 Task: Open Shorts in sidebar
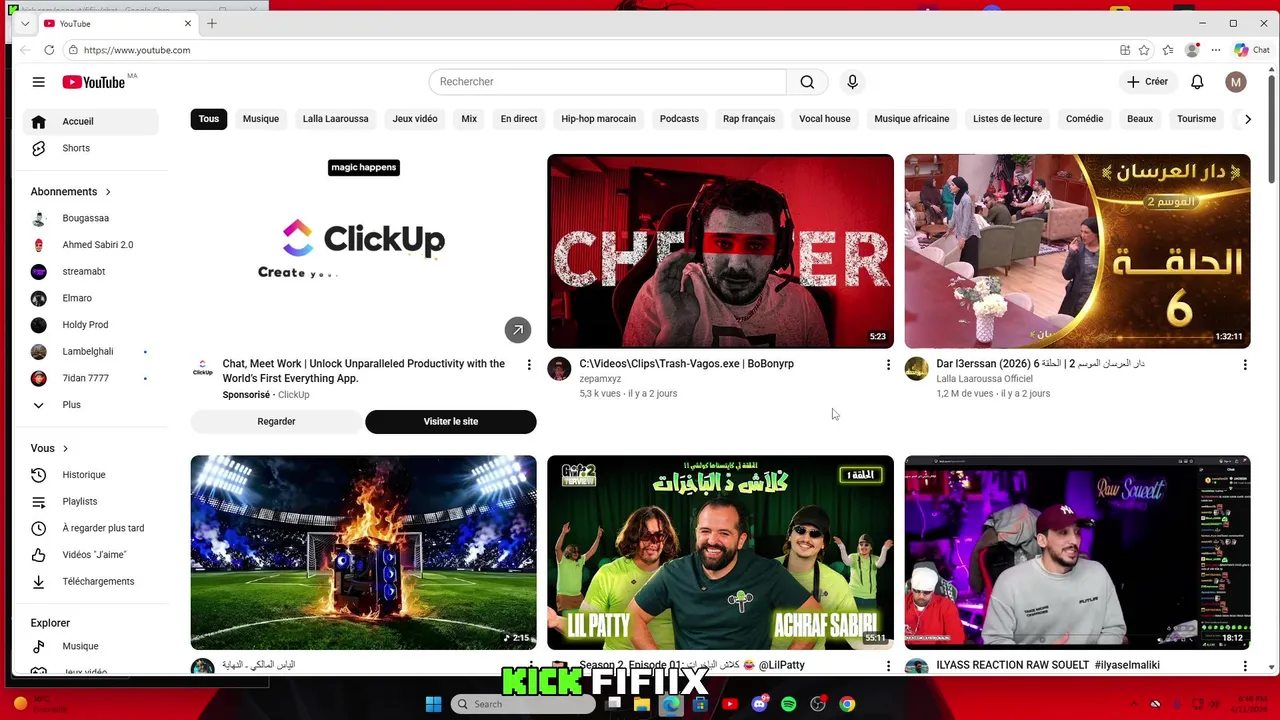(x=90, y=148)
